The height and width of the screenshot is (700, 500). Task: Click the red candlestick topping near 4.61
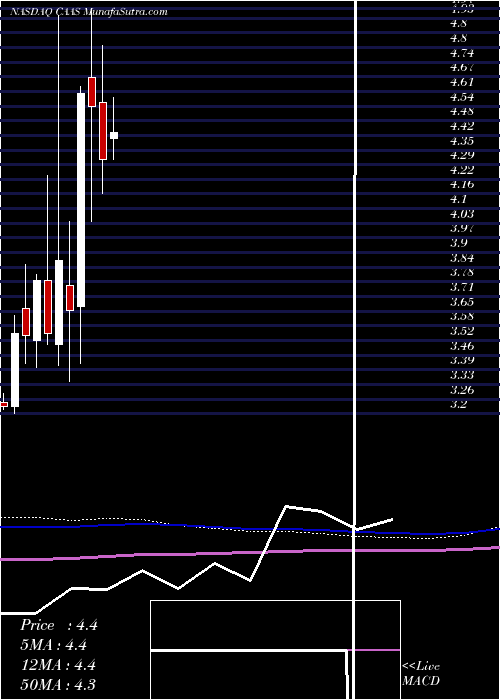coord(92,92)
